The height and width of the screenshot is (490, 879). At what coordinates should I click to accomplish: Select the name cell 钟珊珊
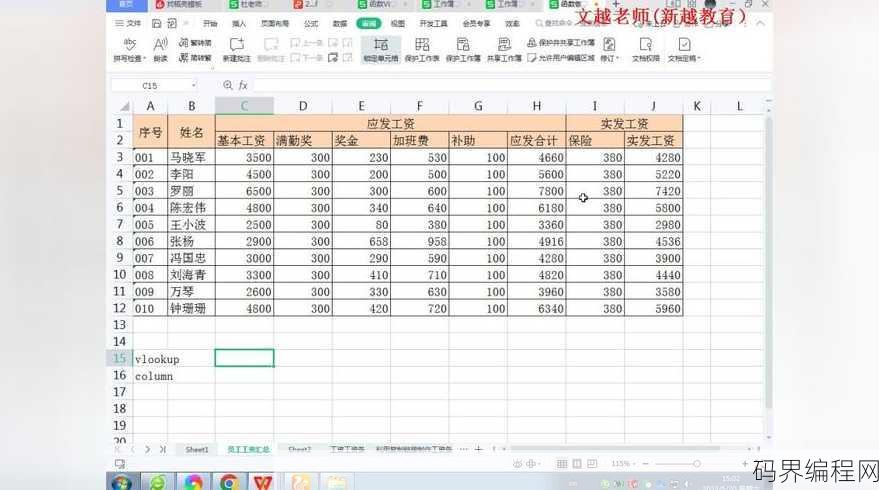click(x=191, y=308)
